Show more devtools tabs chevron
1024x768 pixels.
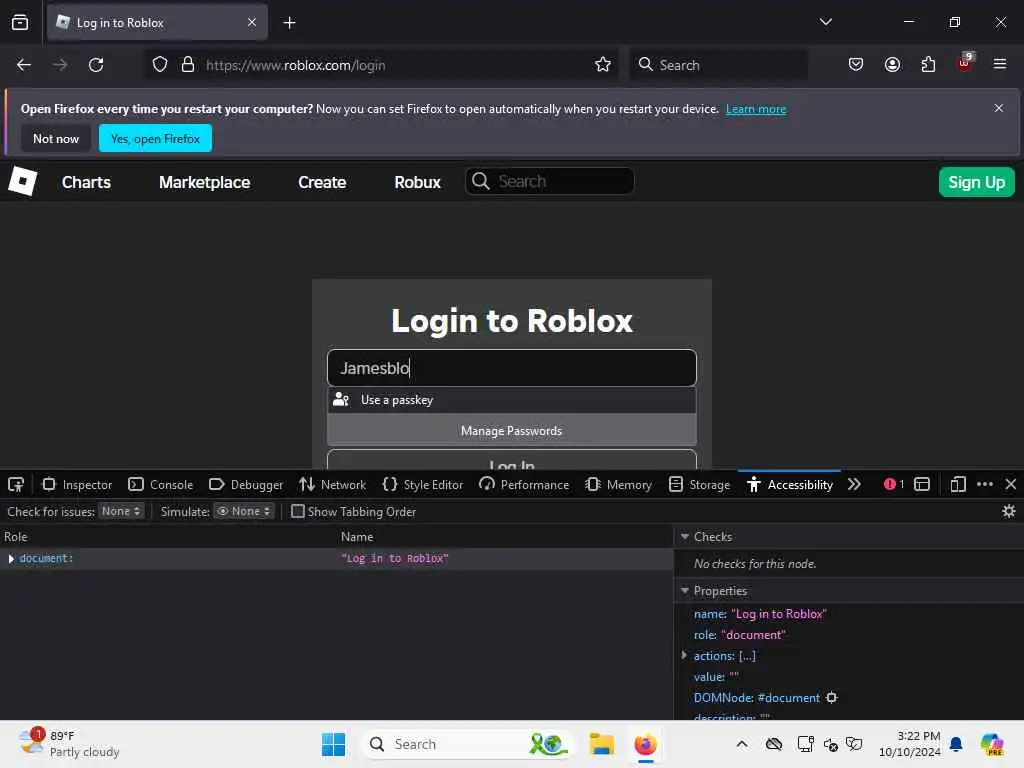[x=854, y=485]
